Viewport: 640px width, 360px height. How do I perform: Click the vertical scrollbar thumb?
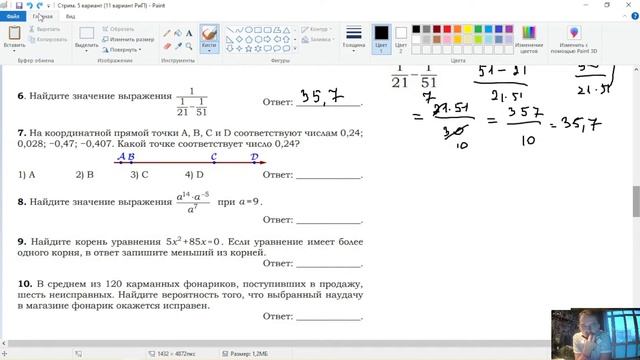636,202
